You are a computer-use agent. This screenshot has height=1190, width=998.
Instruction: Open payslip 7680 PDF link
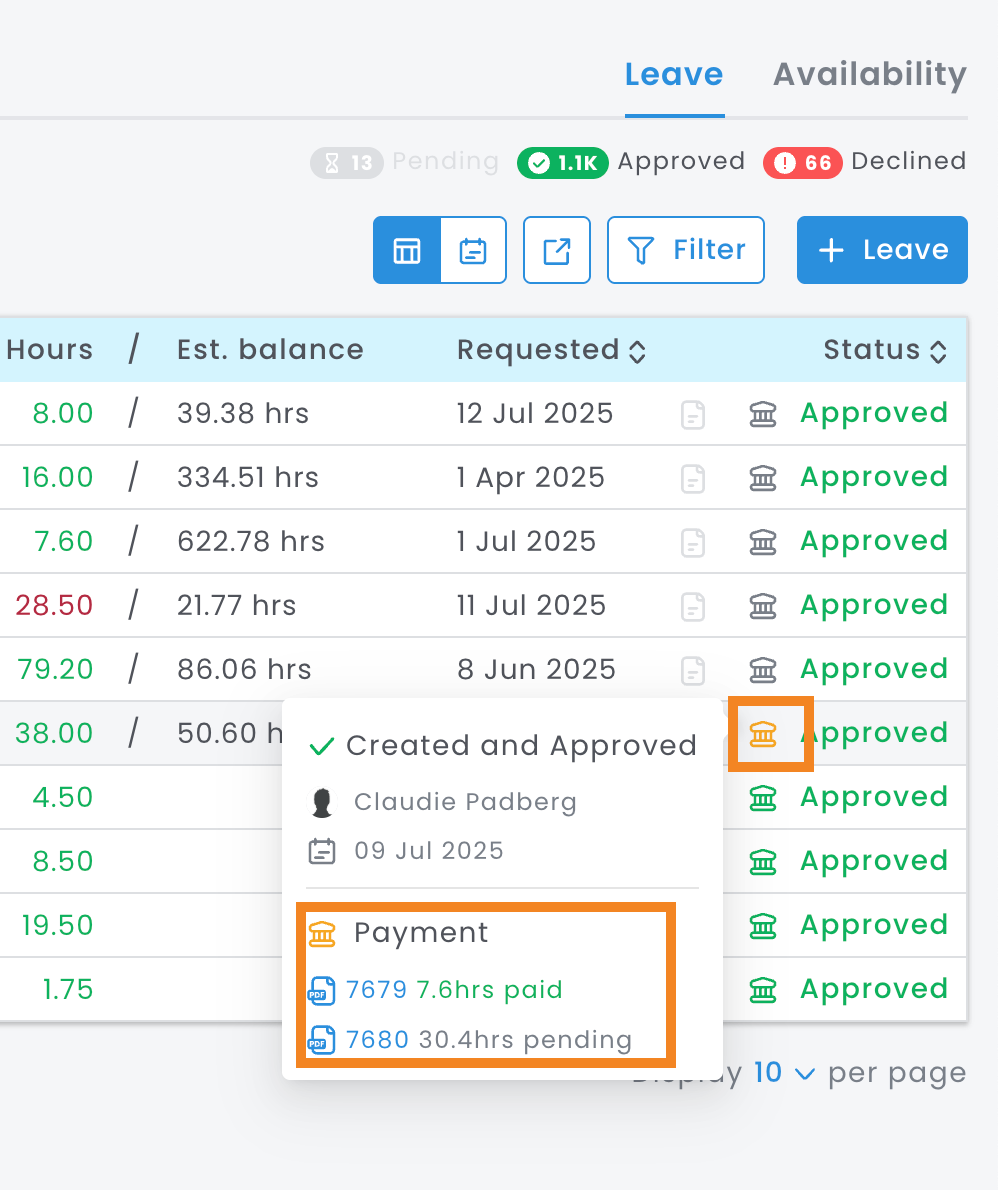[x=376, y=1040]
